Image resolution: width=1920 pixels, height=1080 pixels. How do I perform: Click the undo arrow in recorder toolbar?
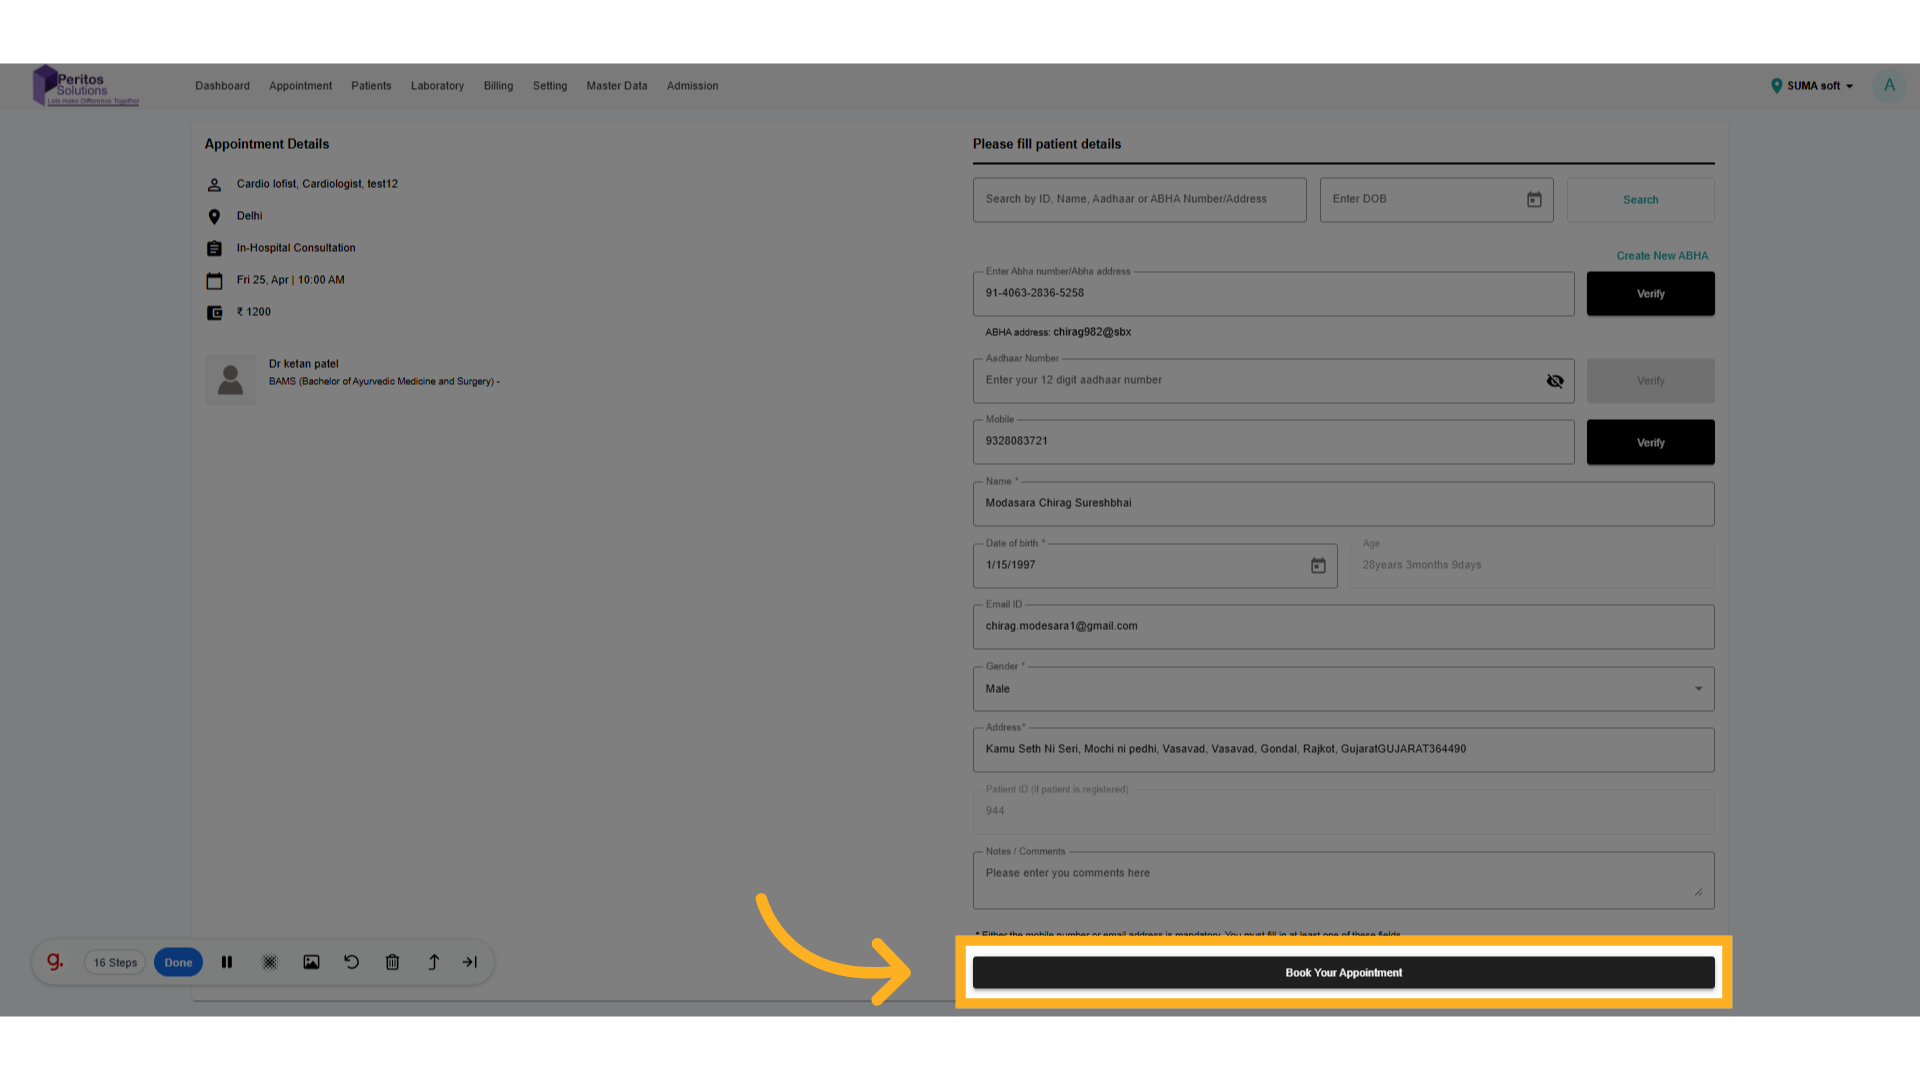[352, 962]
